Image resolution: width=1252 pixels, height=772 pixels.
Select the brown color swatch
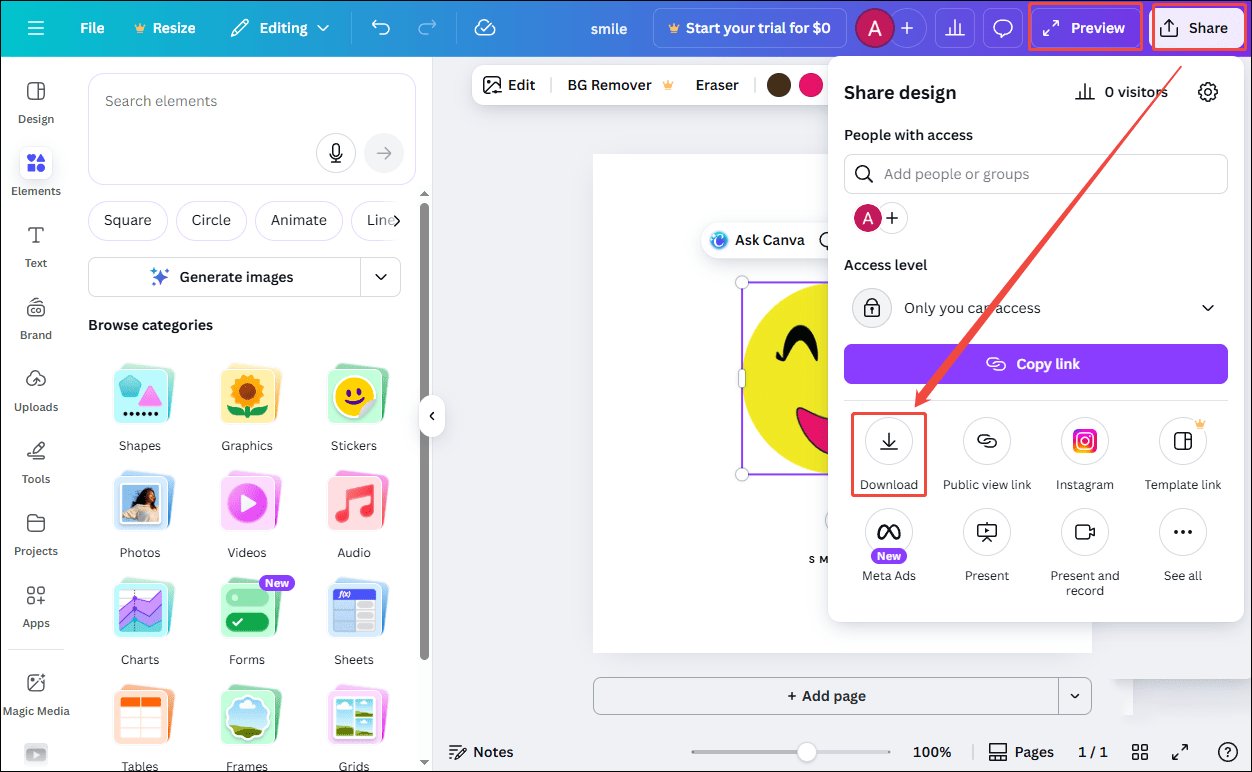pos(778,85)
